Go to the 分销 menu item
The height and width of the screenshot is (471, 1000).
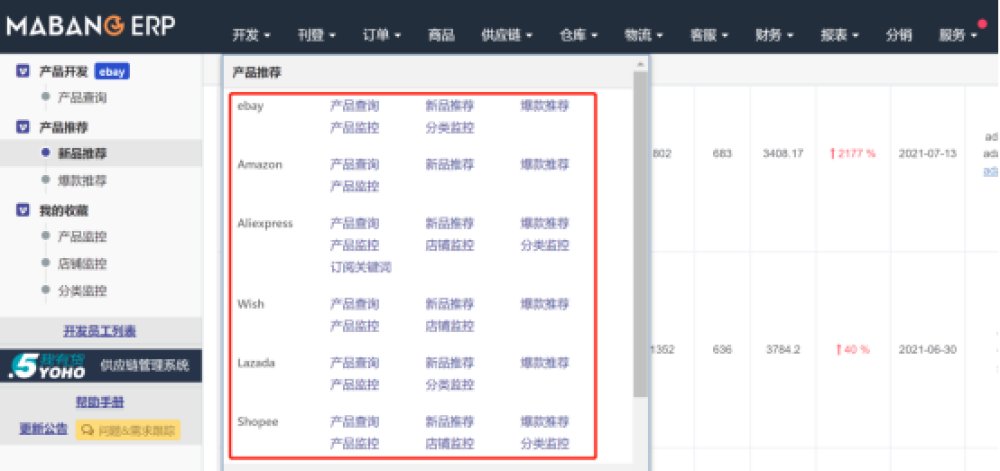coord(899,36)
